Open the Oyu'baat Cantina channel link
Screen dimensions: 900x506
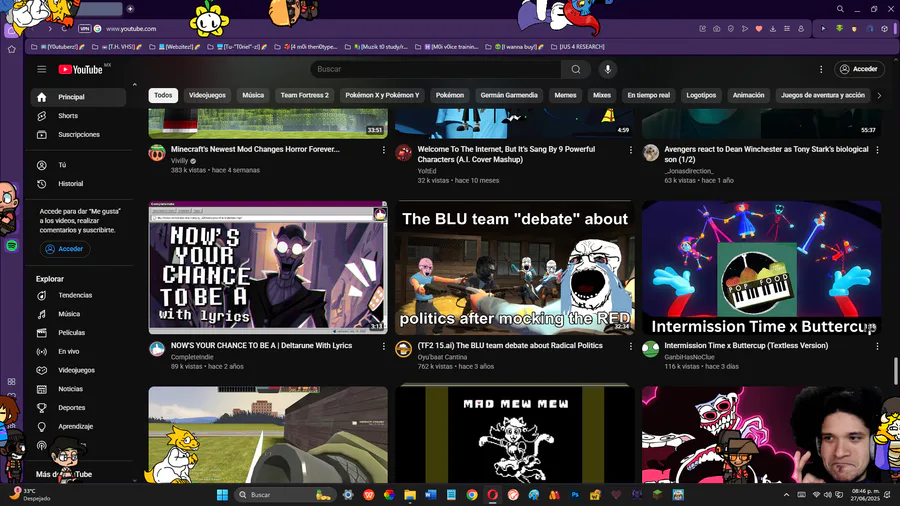(442, 357)
